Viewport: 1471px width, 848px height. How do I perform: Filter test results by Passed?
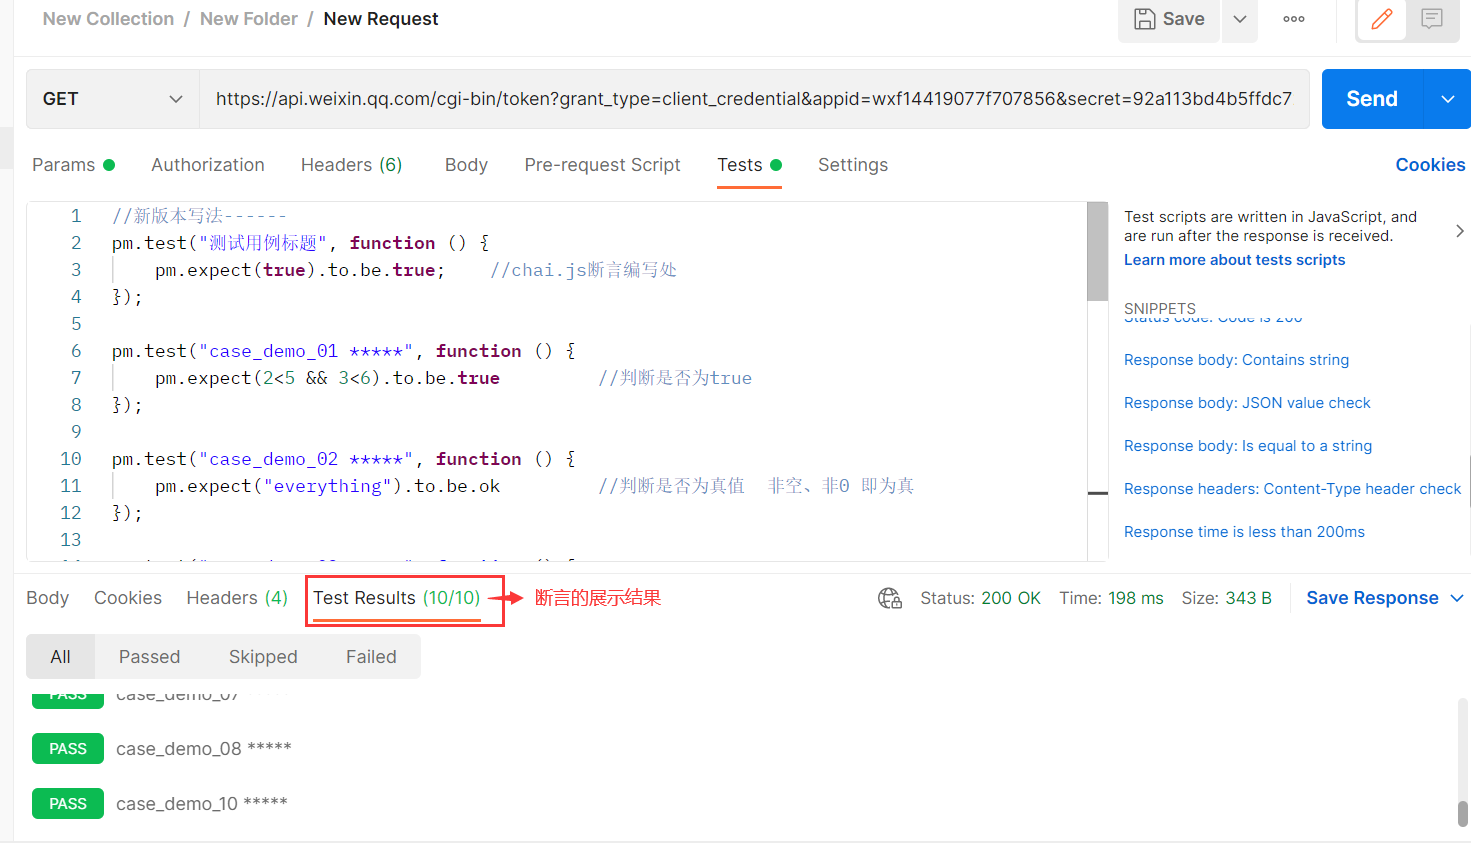click(149, 657)
